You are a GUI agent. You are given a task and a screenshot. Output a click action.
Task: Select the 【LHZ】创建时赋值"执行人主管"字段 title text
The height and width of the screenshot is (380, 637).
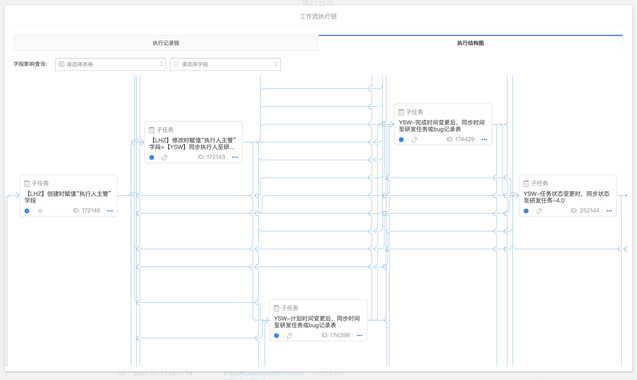point(68,197)
